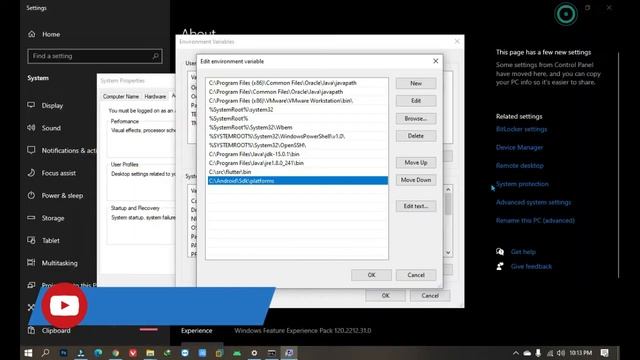Focus the Find a setting search box

pyautogui.click(x=95, y=56)
